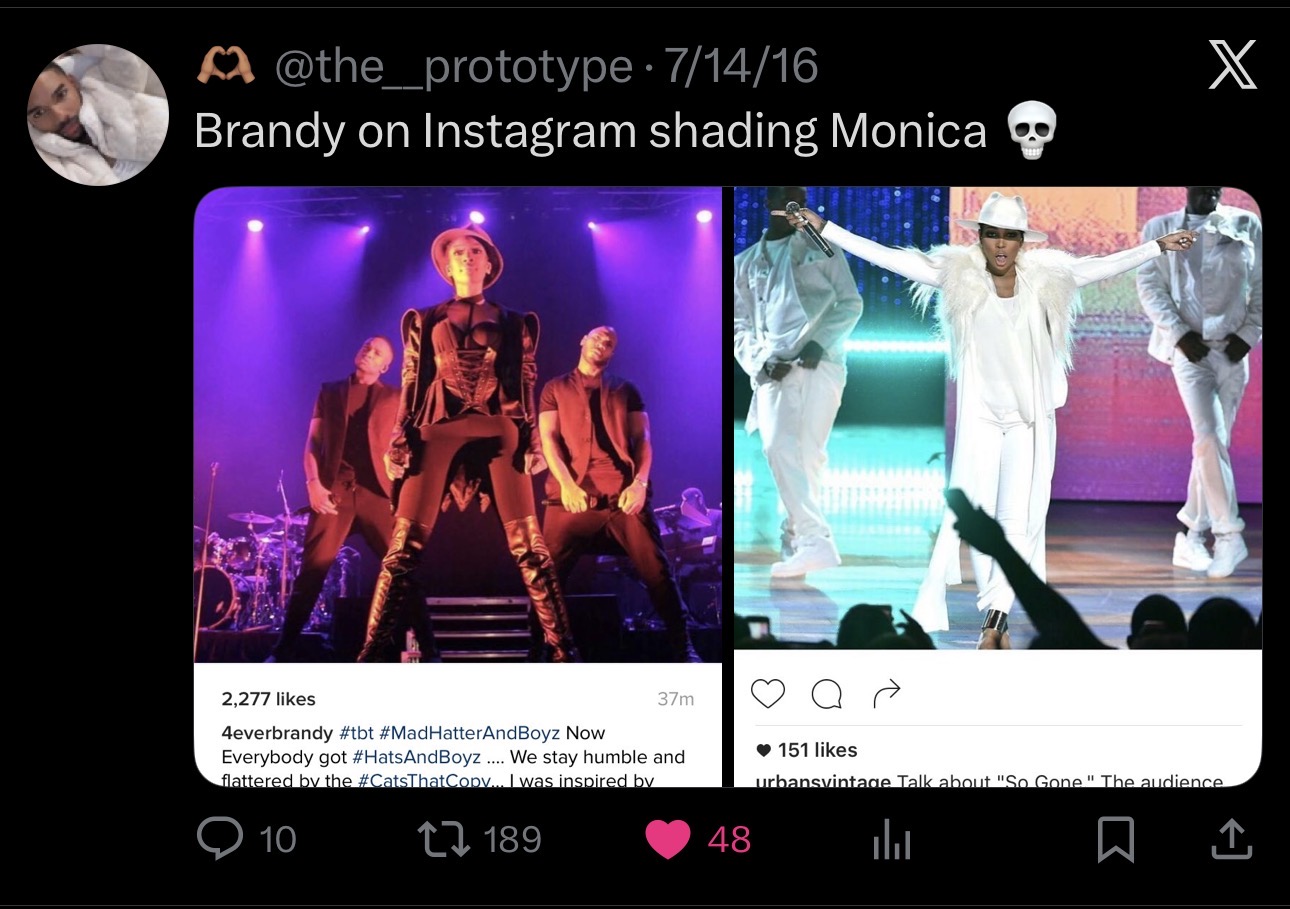Share the tweet with upload arrow icon
Image resolution: width=1290 pixels, height=909 pixels.
[1231, 839]
